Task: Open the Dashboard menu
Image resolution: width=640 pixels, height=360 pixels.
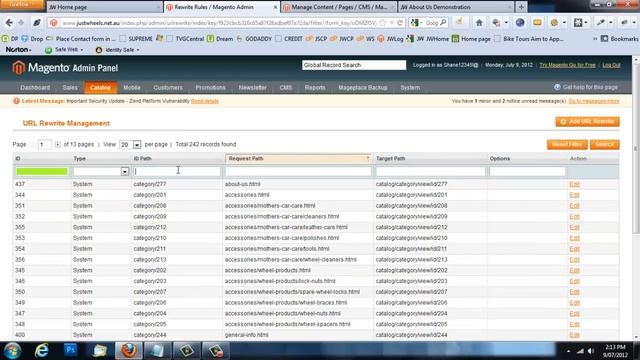Action: (x=35, y=88)
